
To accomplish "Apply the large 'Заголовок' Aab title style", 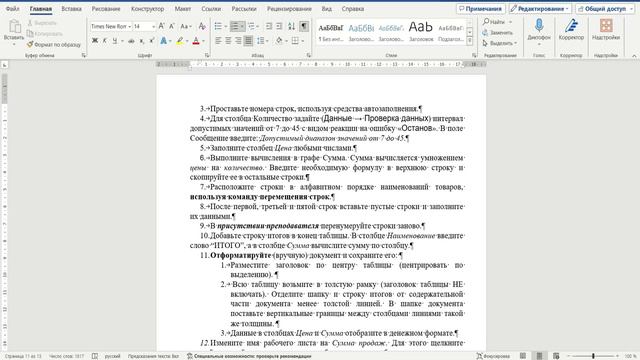I will pyautogui.click(x=420, y=32).
